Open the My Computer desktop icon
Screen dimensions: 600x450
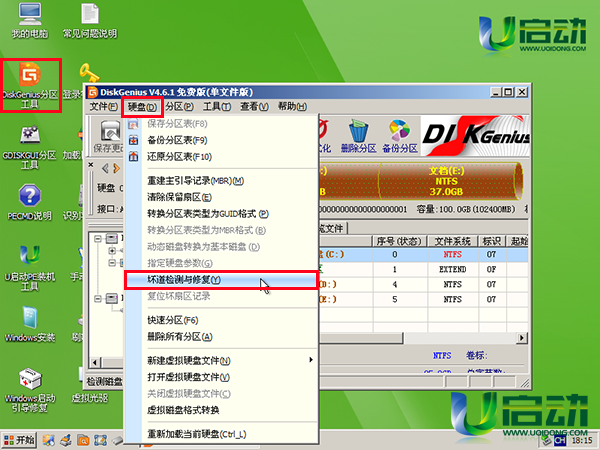coord(30,21)
